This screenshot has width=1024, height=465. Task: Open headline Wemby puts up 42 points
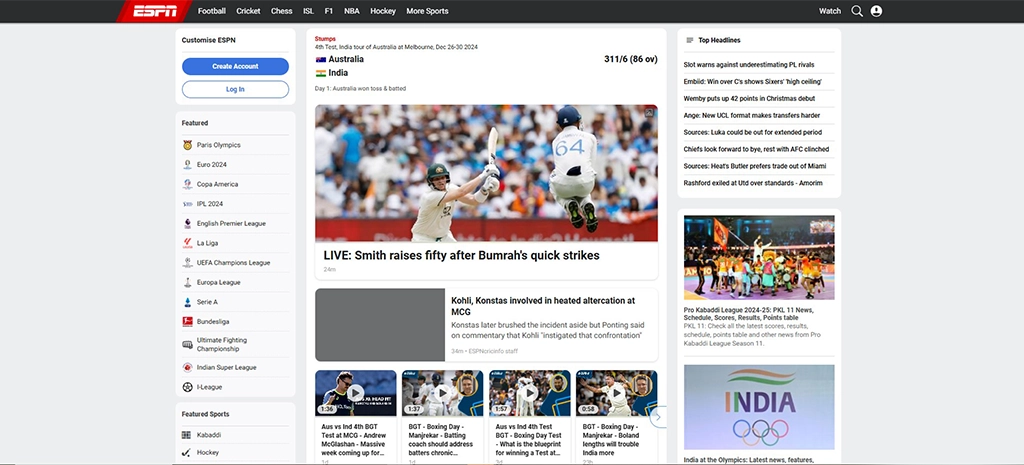[749, 99]
